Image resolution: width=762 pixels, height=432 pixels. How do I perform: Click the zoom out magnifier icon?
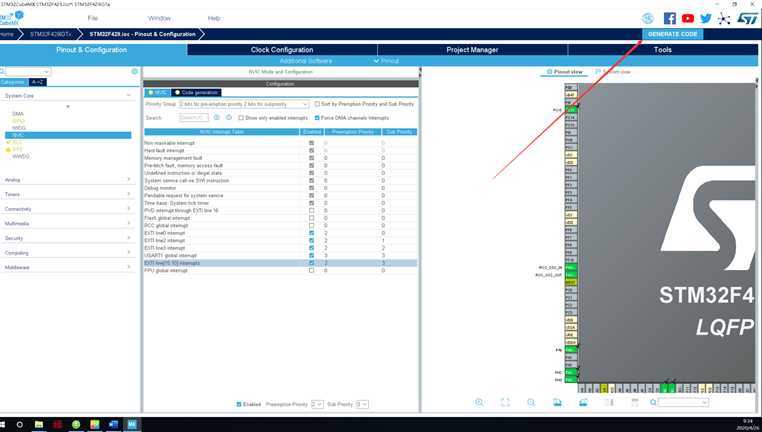click(531, 402)
